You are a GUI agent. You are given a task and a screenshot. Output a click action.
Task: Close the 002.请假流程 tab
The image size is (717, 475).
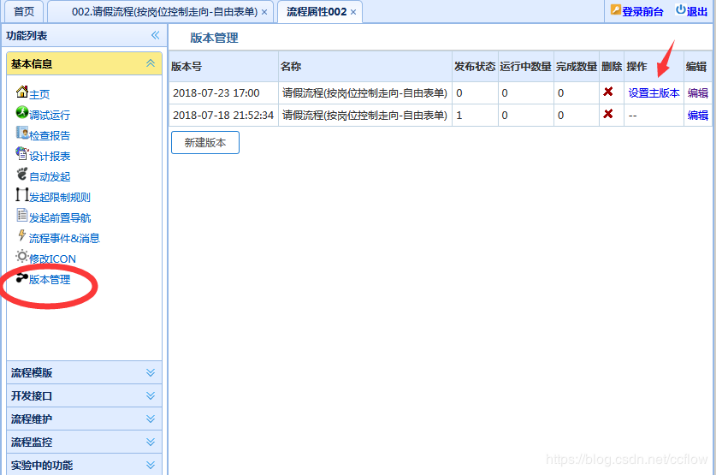pyautogui.click(x=264, y=12)
